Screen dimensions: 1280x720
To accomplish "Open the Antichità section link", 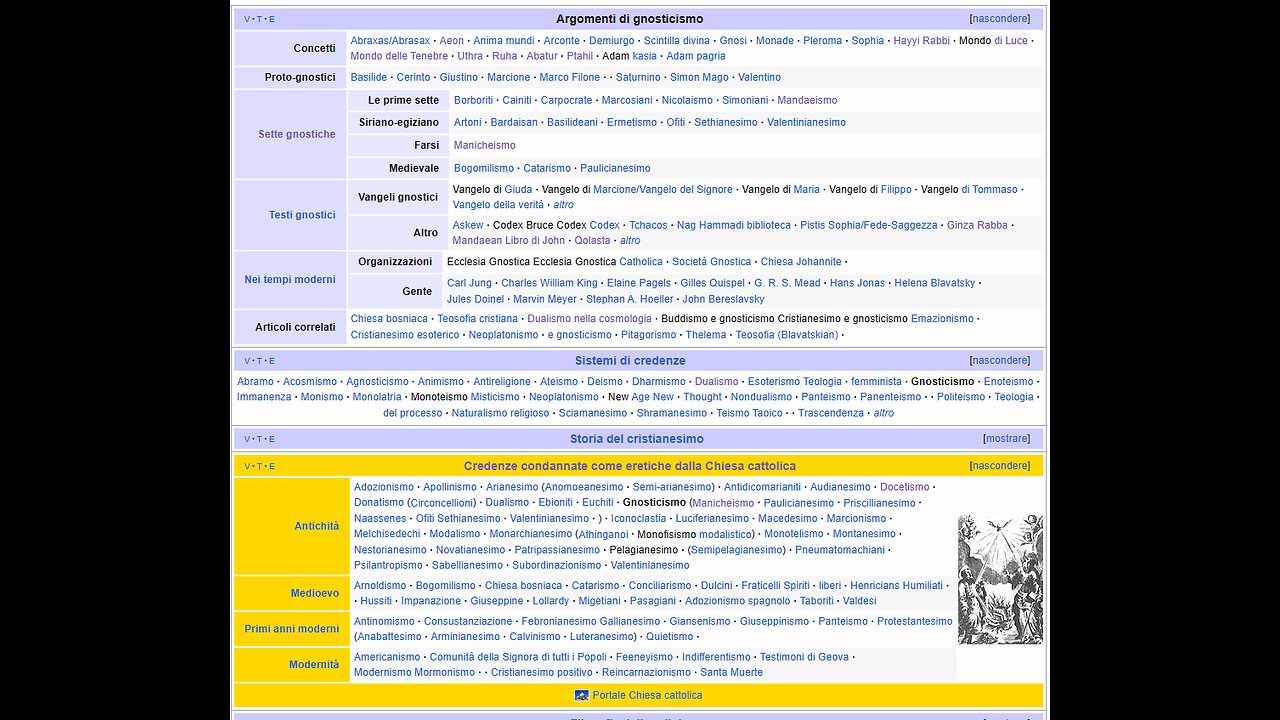I will point(316,526).
